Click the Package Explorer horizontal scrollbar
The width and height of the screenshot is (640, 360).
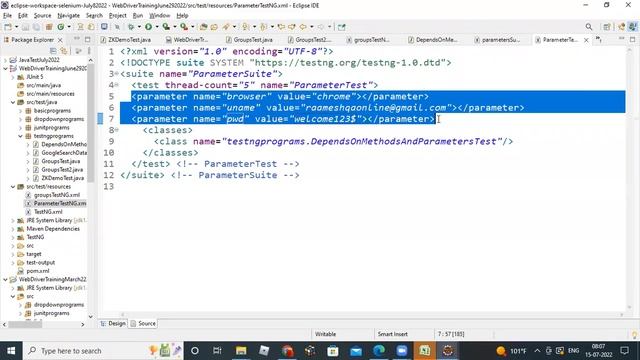click(x=24, y=324)
